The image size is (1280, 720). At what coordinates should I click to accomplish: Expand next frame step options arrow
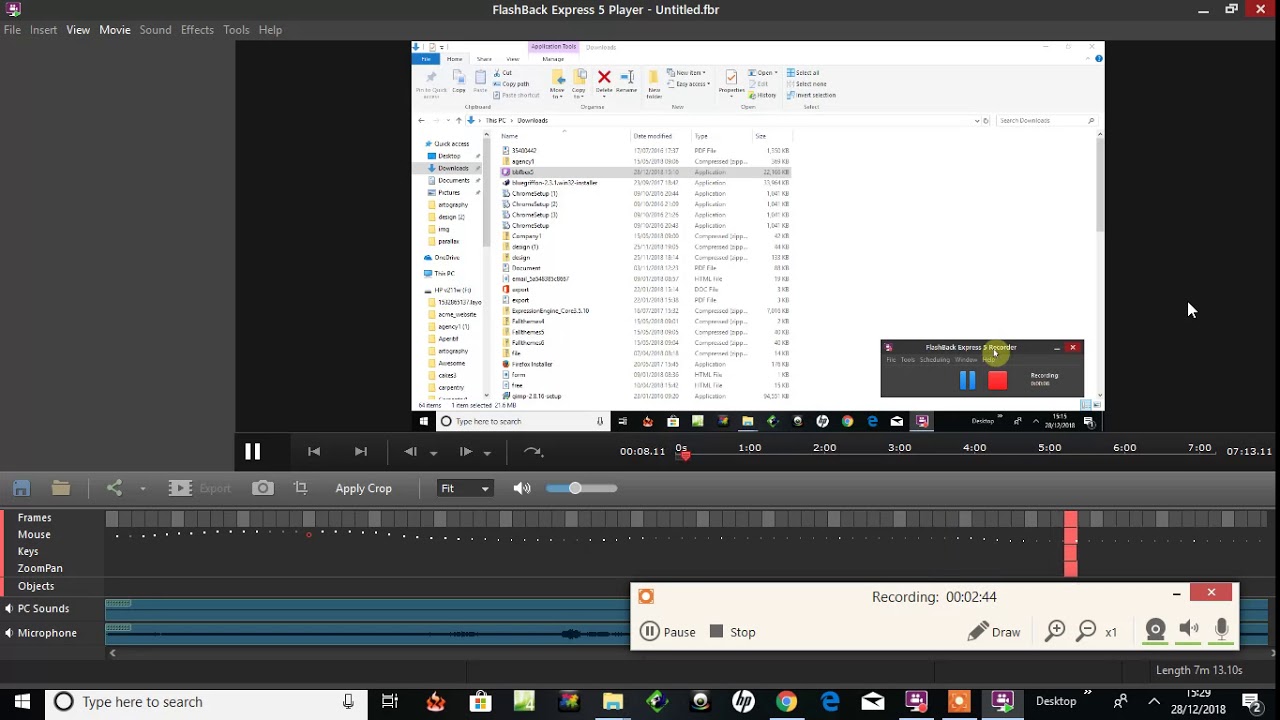tap(487, 453)
